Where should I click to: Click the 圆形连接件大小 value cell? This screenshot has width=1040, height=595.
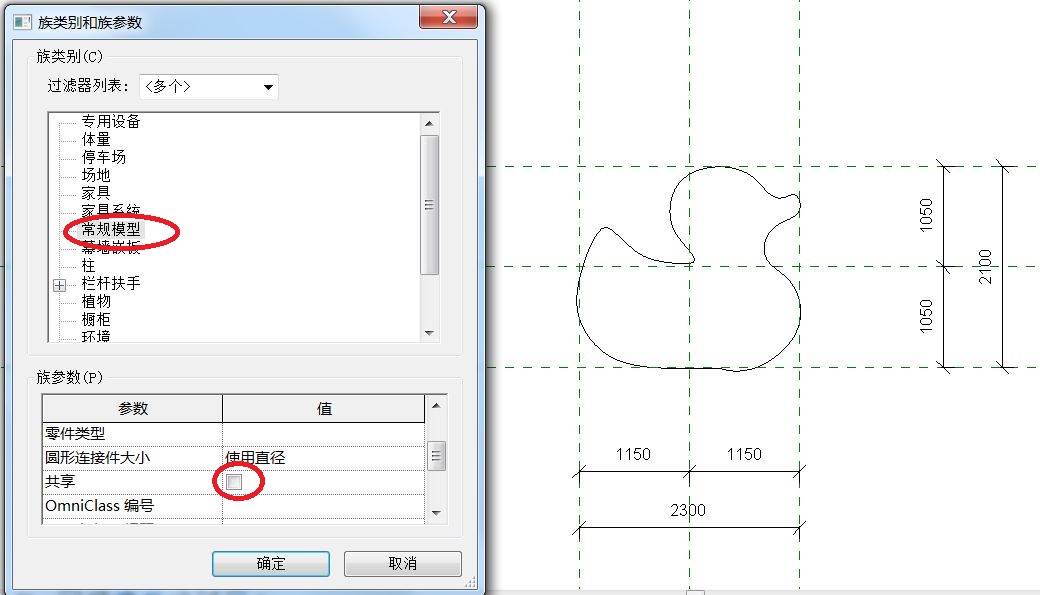(x=323, y=458)
